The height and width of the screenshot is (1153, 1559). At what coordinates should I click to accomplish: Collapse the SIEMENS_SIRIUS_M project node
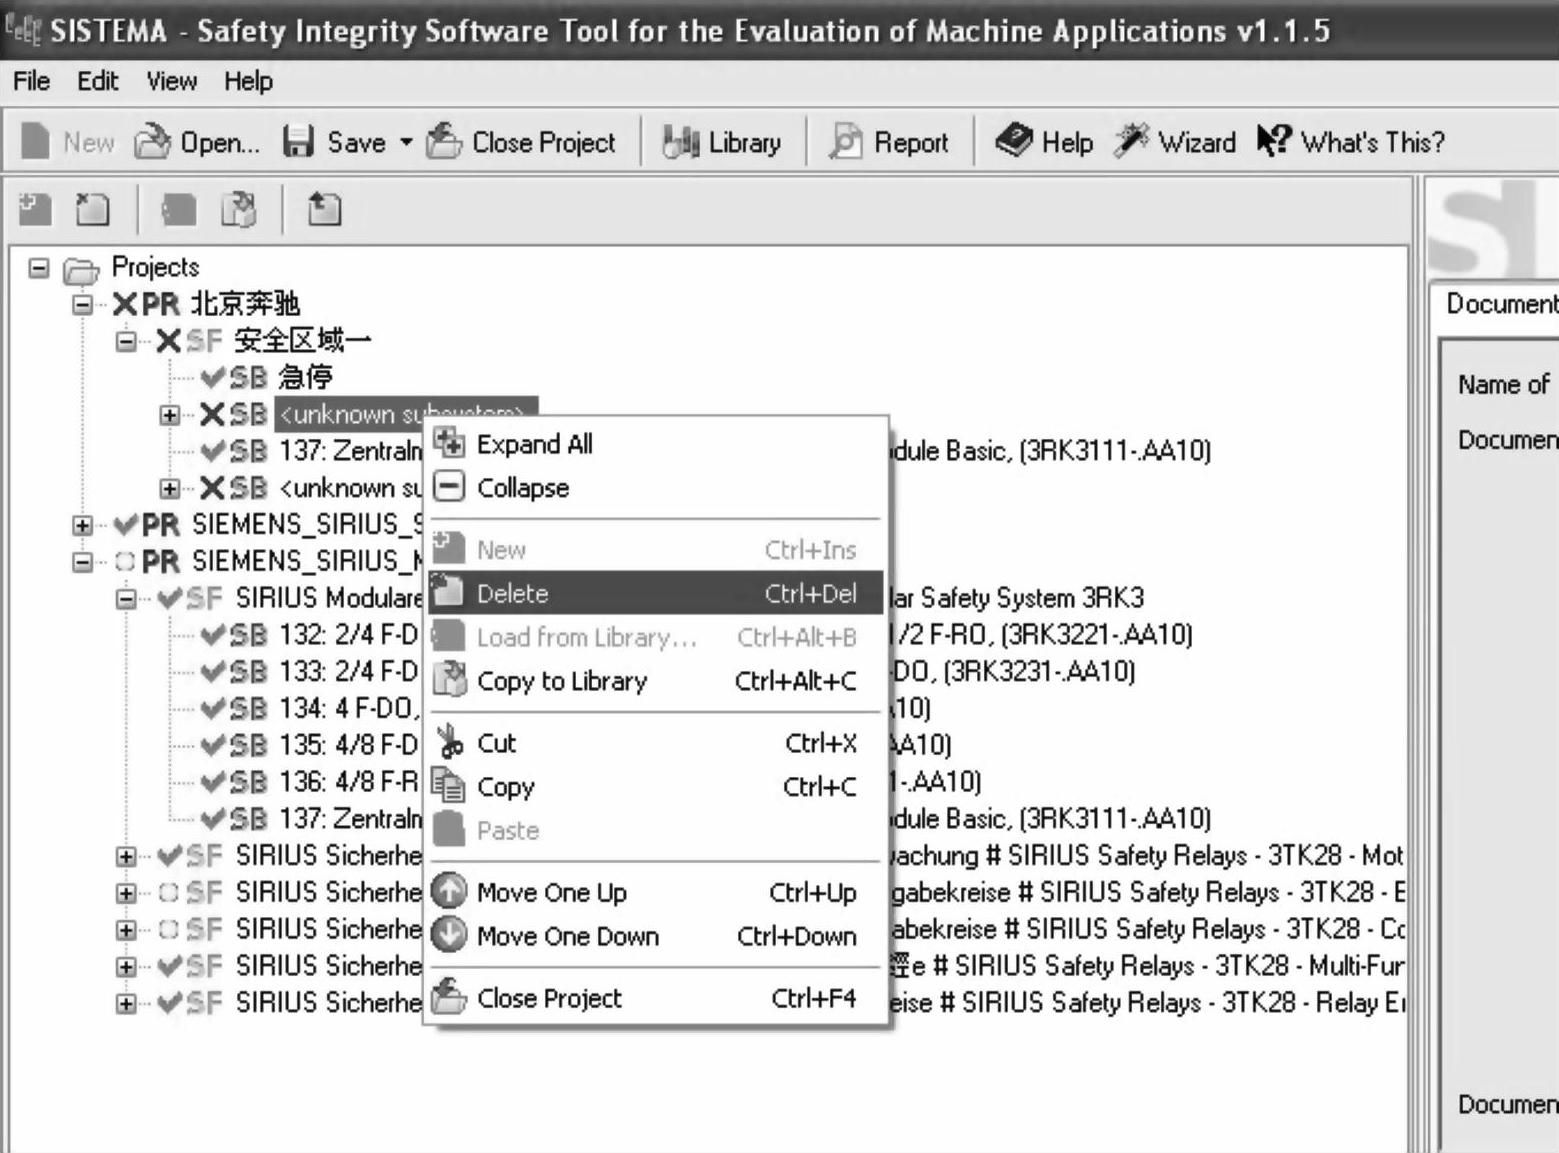(x=82, y=562)
